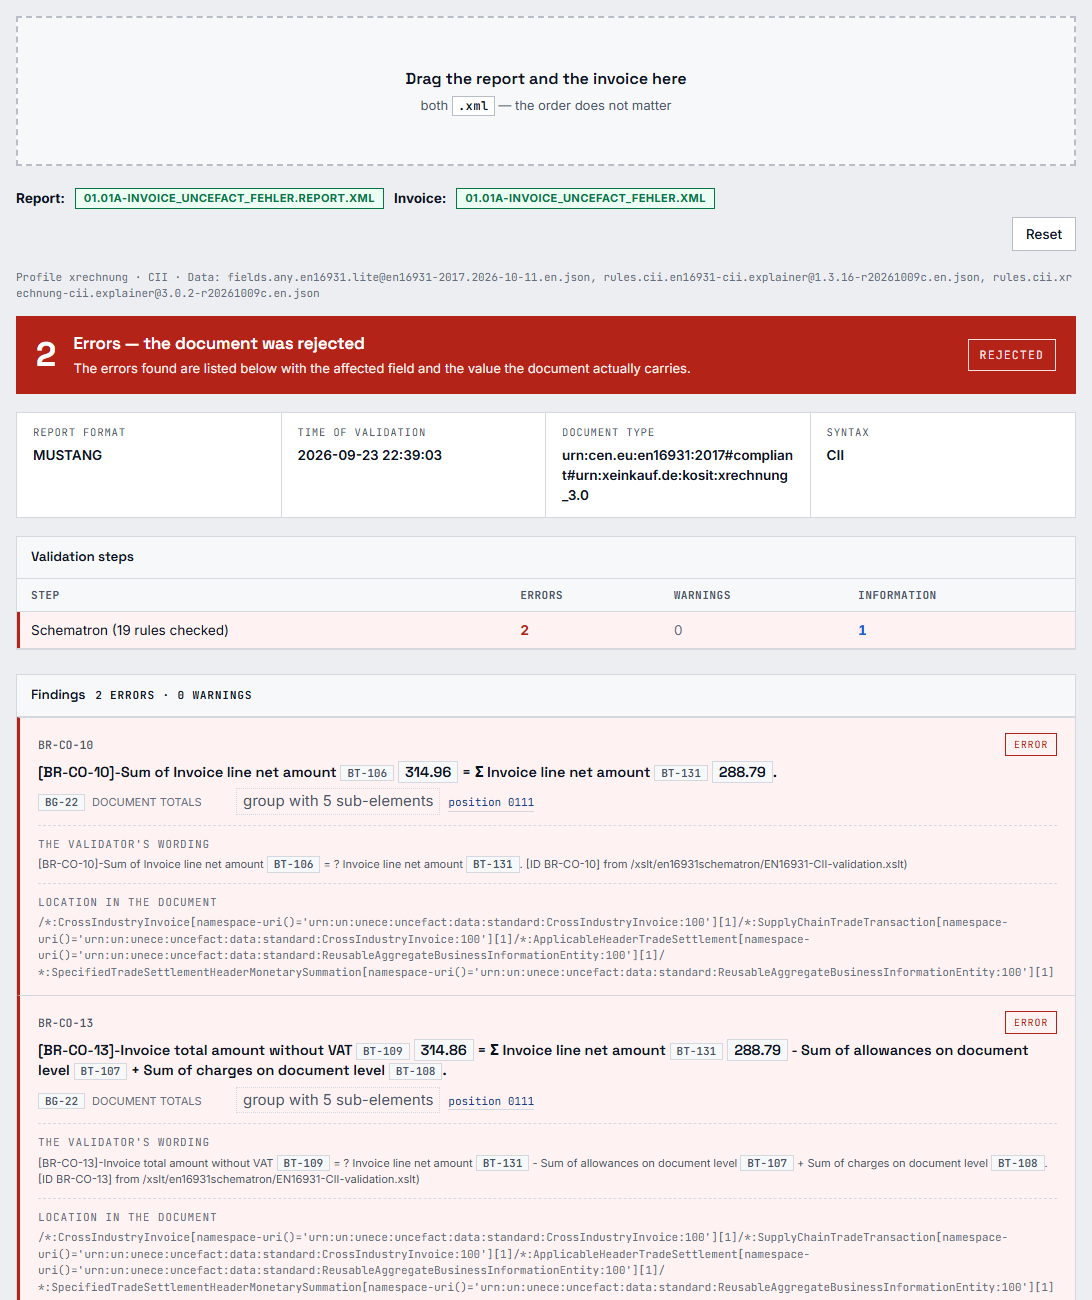Click the STEP column header
Screen dimensions: 1092x1300
pos(45,595)
